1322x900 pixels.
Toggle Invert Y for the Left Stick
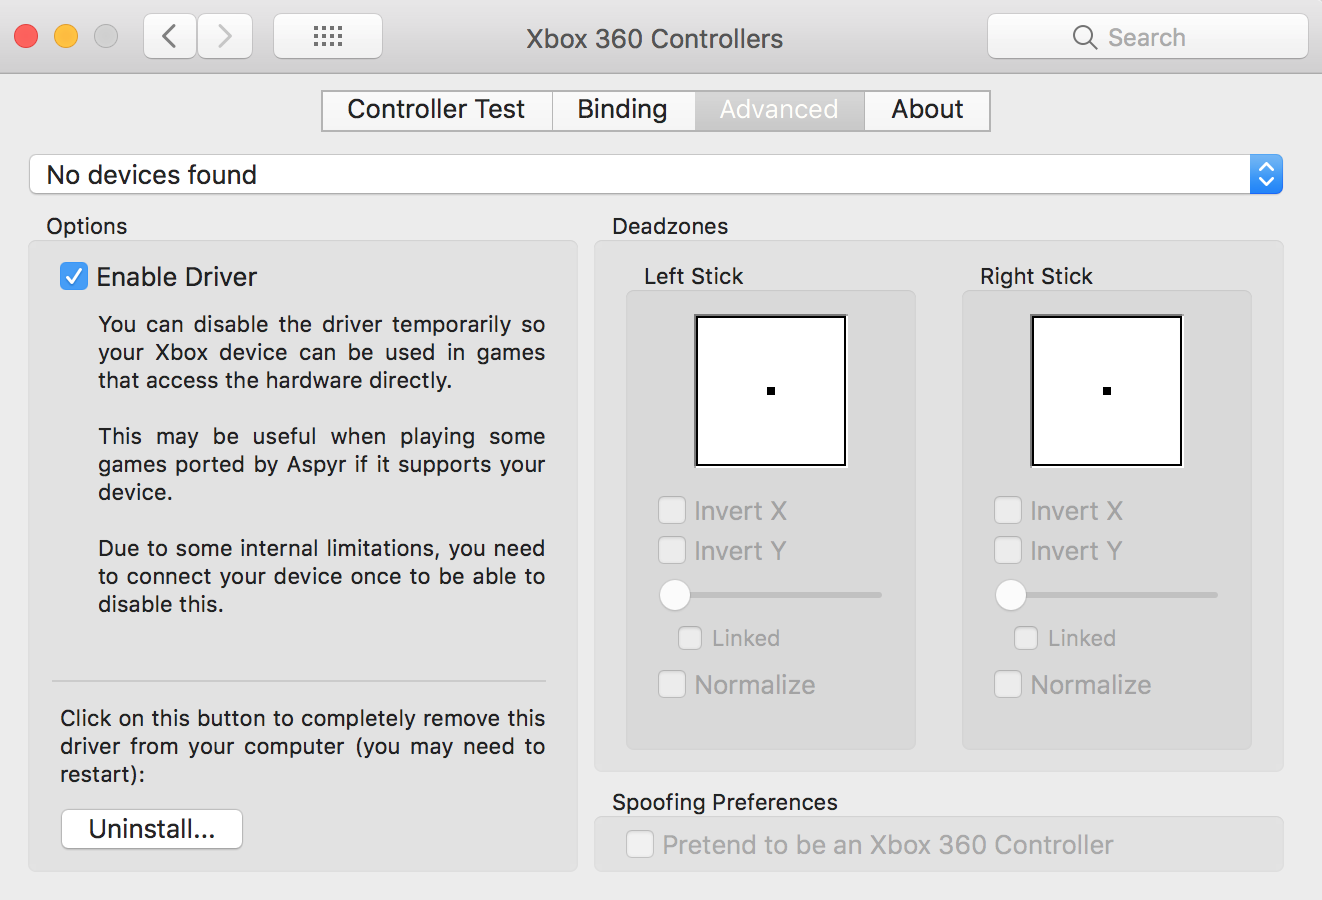[x=672, y=550]
